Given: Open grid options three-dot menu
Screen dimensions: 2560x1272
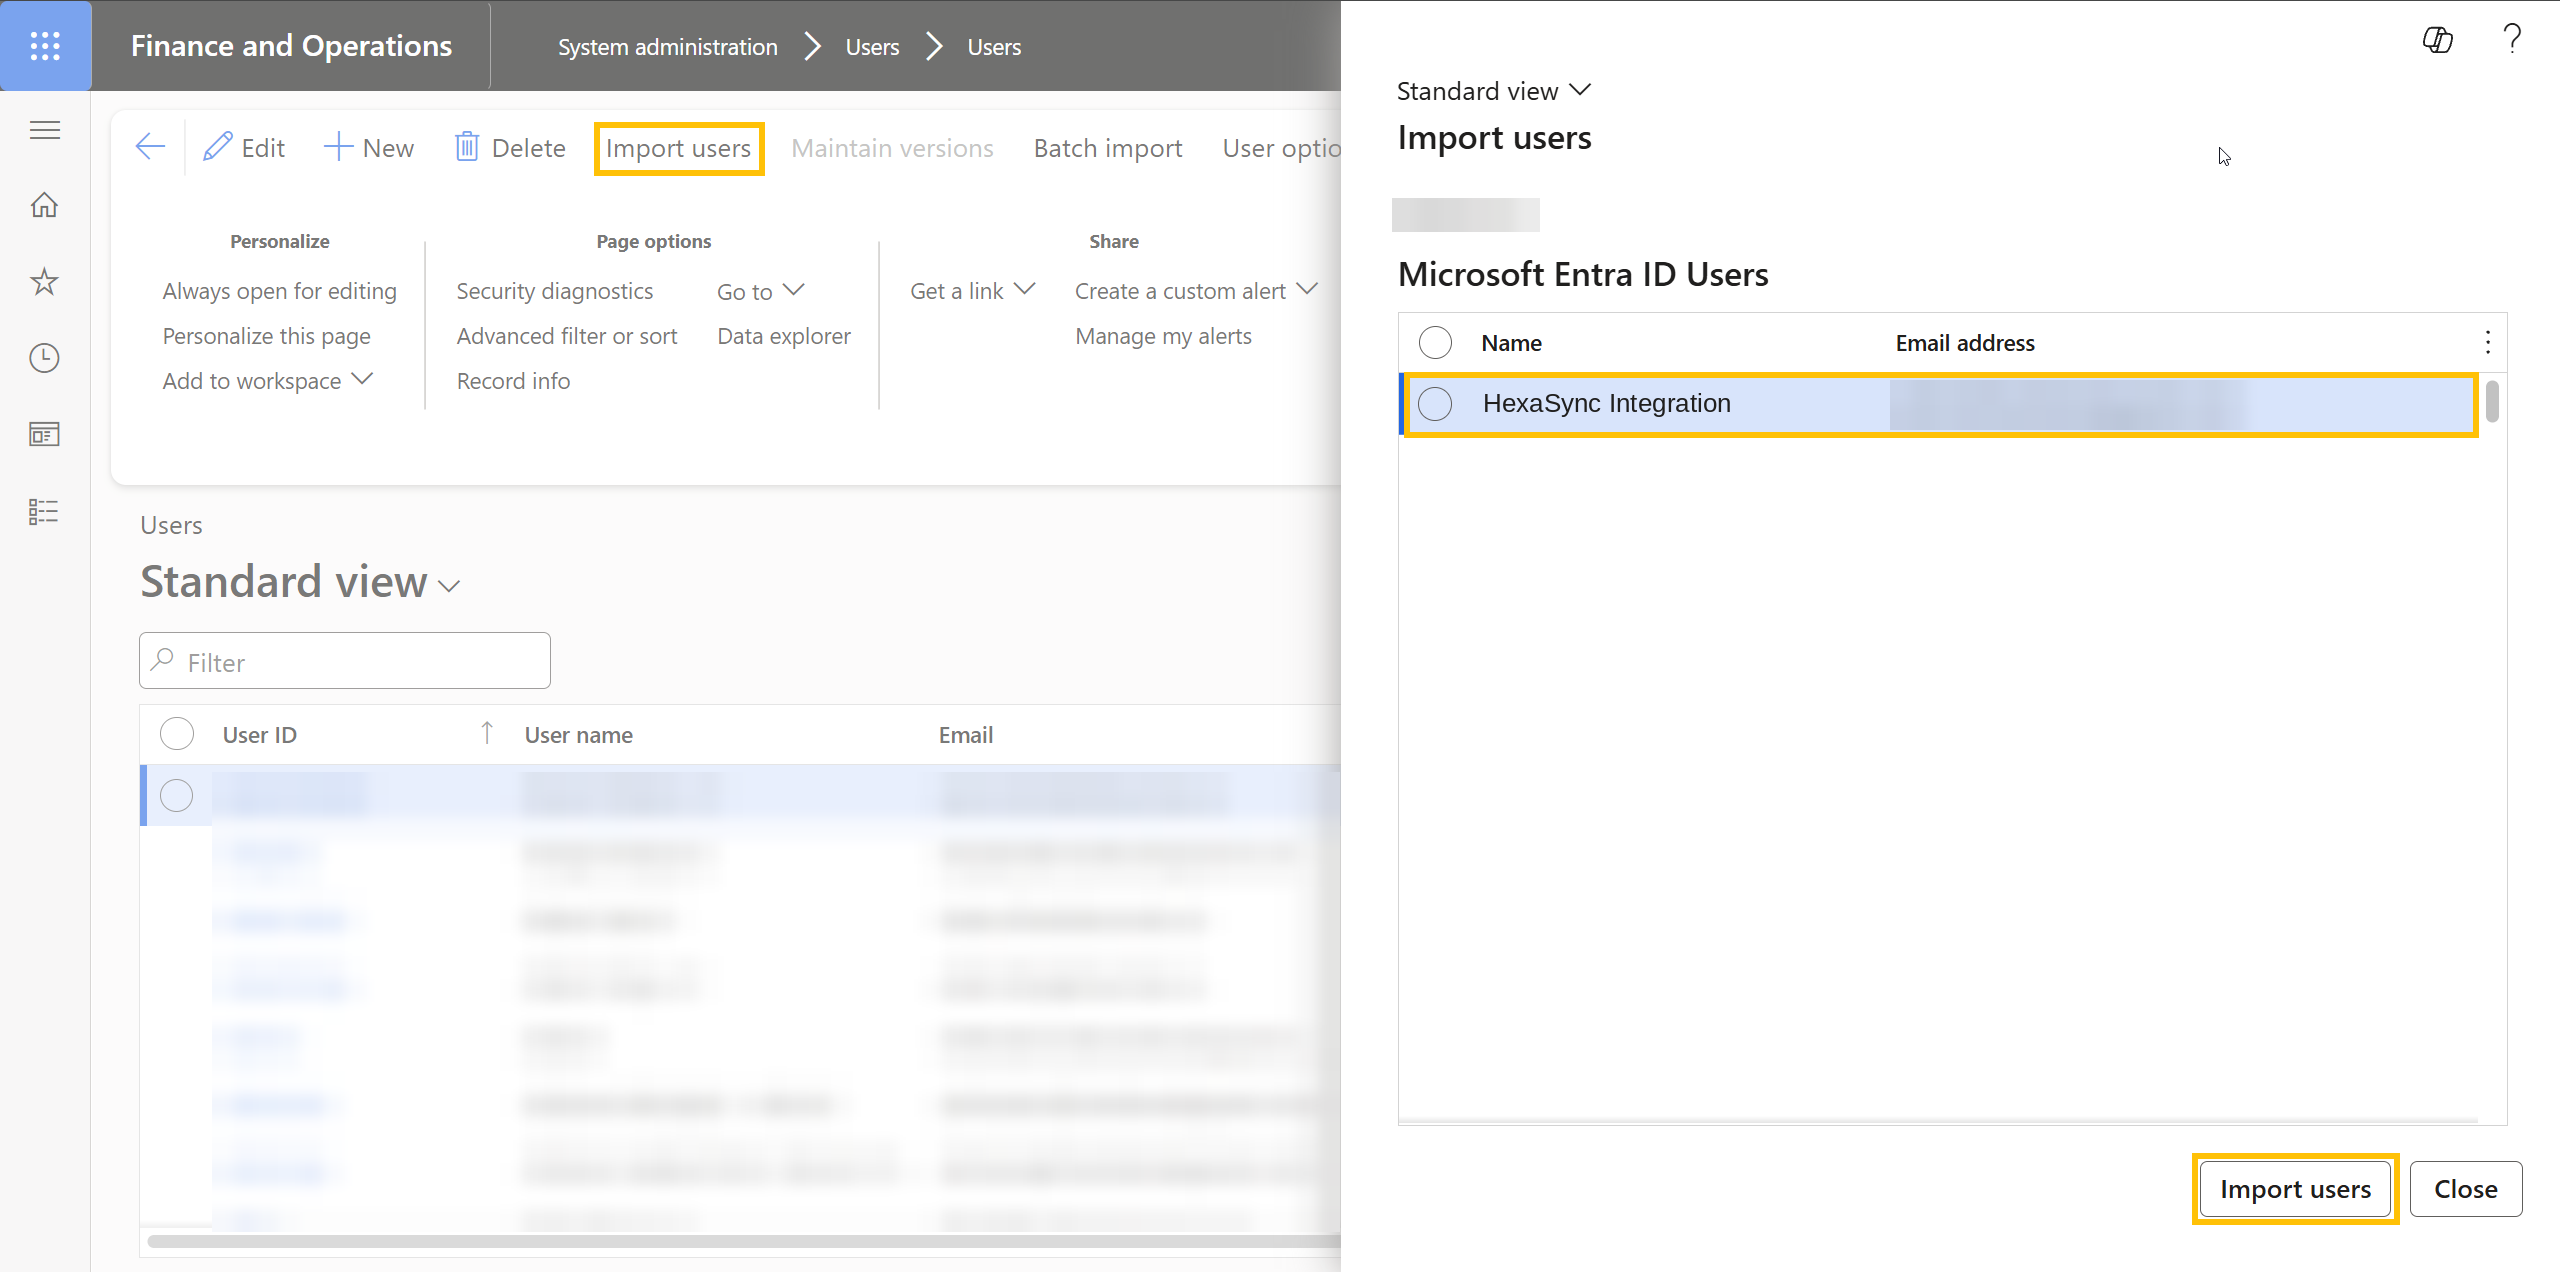Looking at the screenshot, I should (2487, 343).
